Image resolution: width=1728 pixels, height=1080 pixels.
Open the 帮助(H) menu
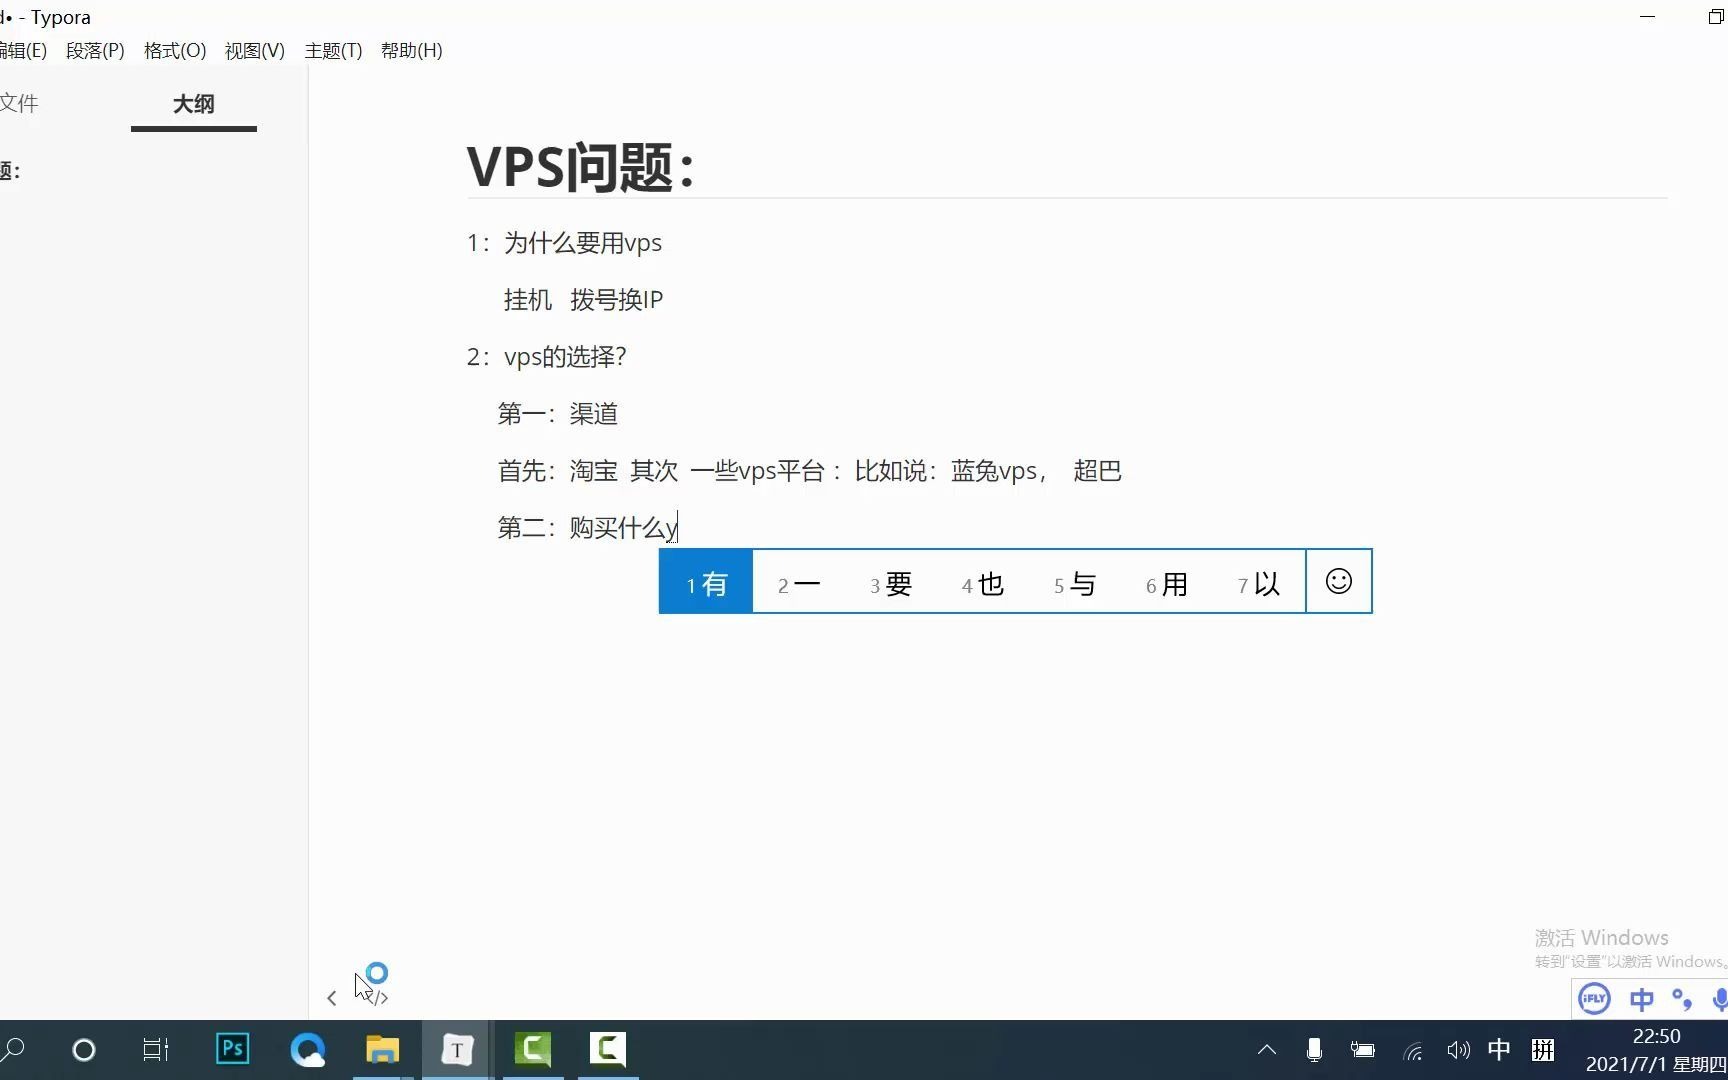[411, 50]
